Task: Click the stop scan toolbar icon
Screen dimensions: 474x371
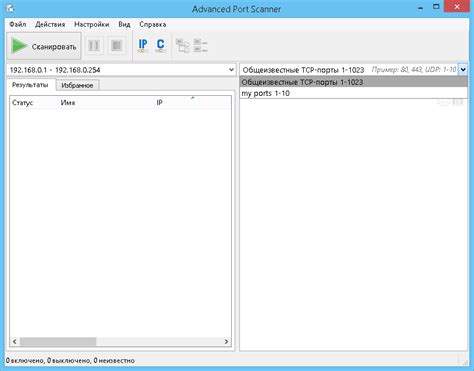Action: (117, 45)
